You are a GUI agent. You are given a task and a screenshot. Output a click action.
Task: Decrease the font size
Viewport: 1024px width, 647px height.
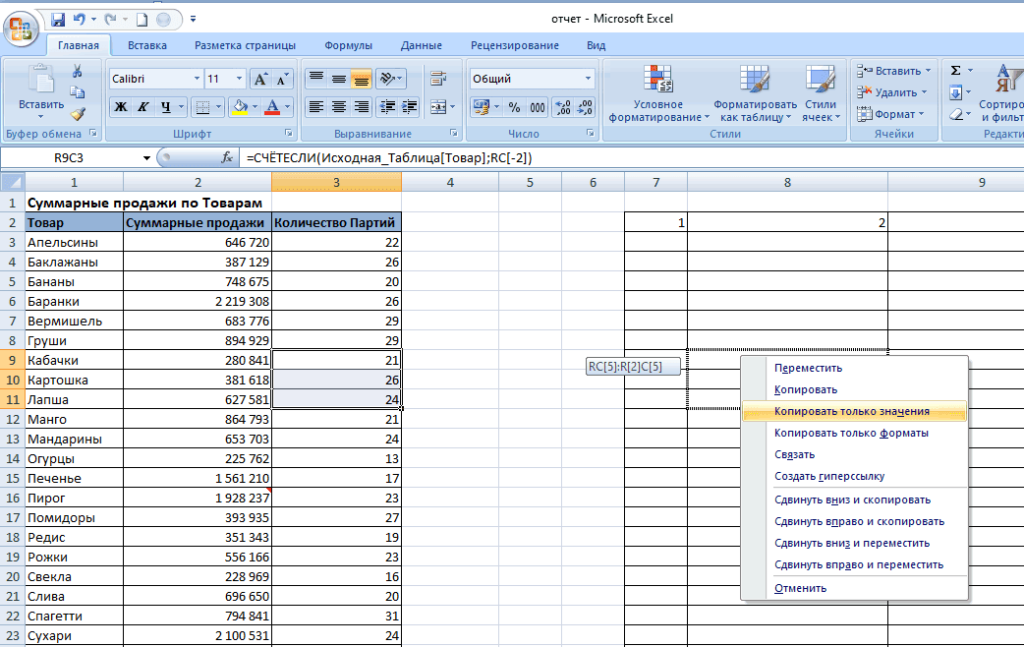(x=282, y=79)
